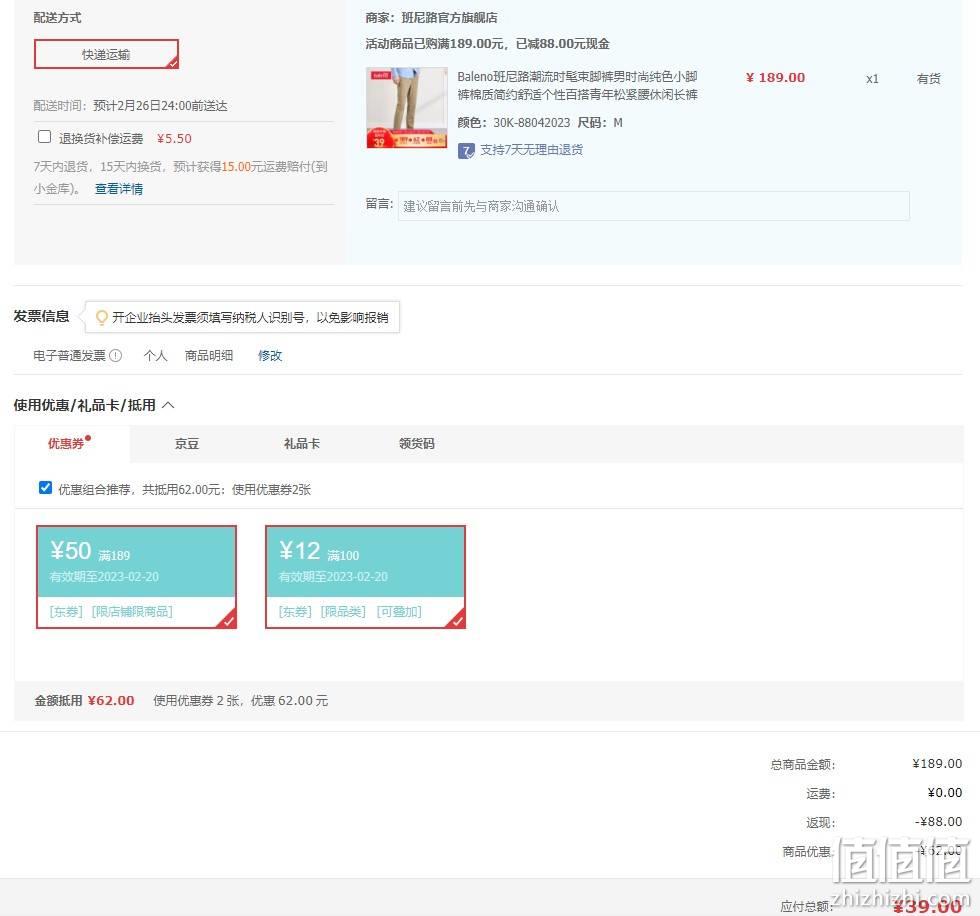Click the 支持7天无理由退货 text

click(x=531, y=150)
